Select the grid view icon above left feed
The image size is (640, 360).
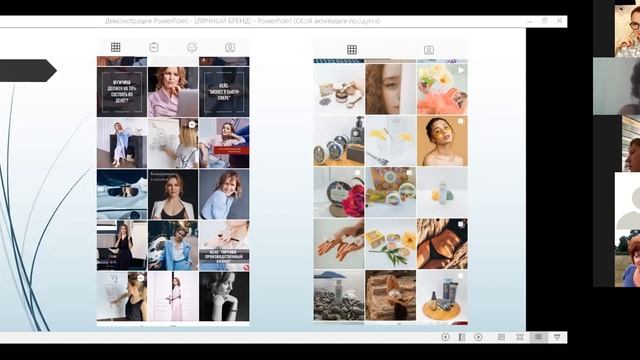pos(116,47)
